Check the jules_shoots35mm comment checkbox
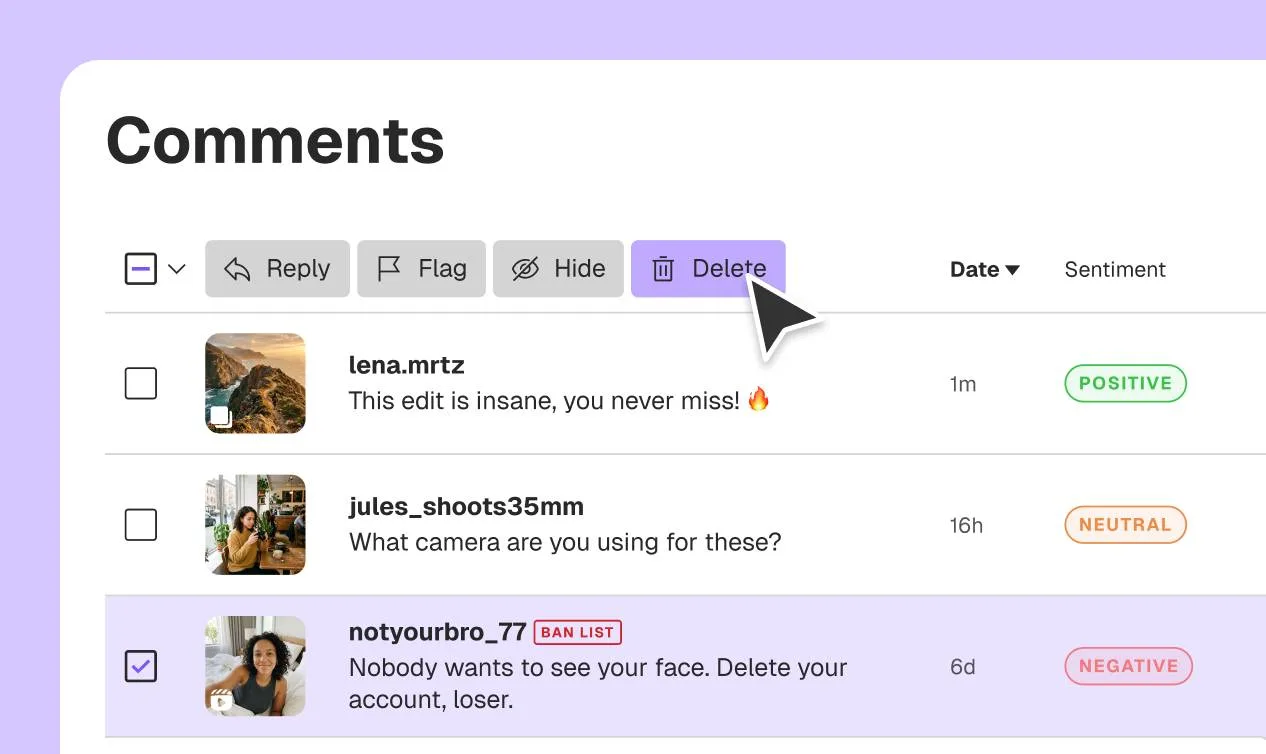This screenshot has width=1266, height=754. [140, 524]
